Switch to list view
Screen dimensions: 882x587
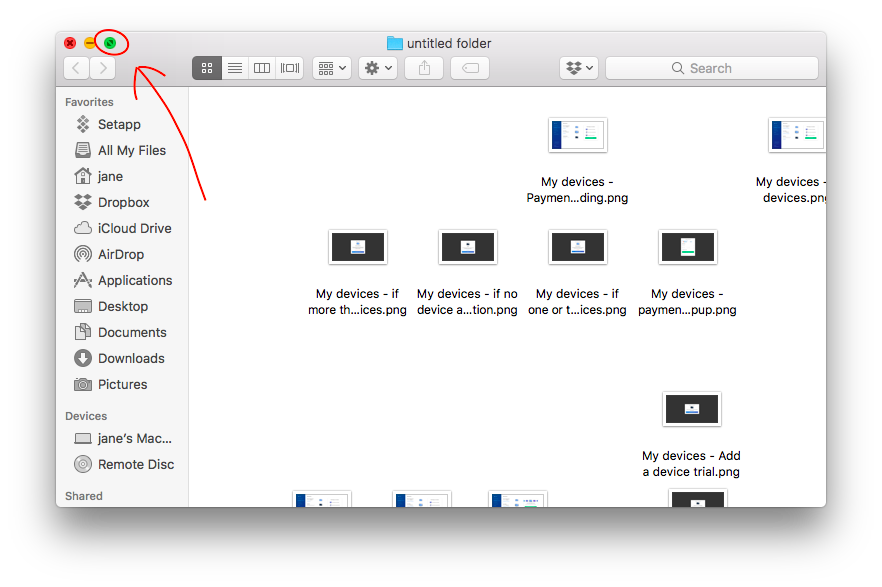(234, 67)
